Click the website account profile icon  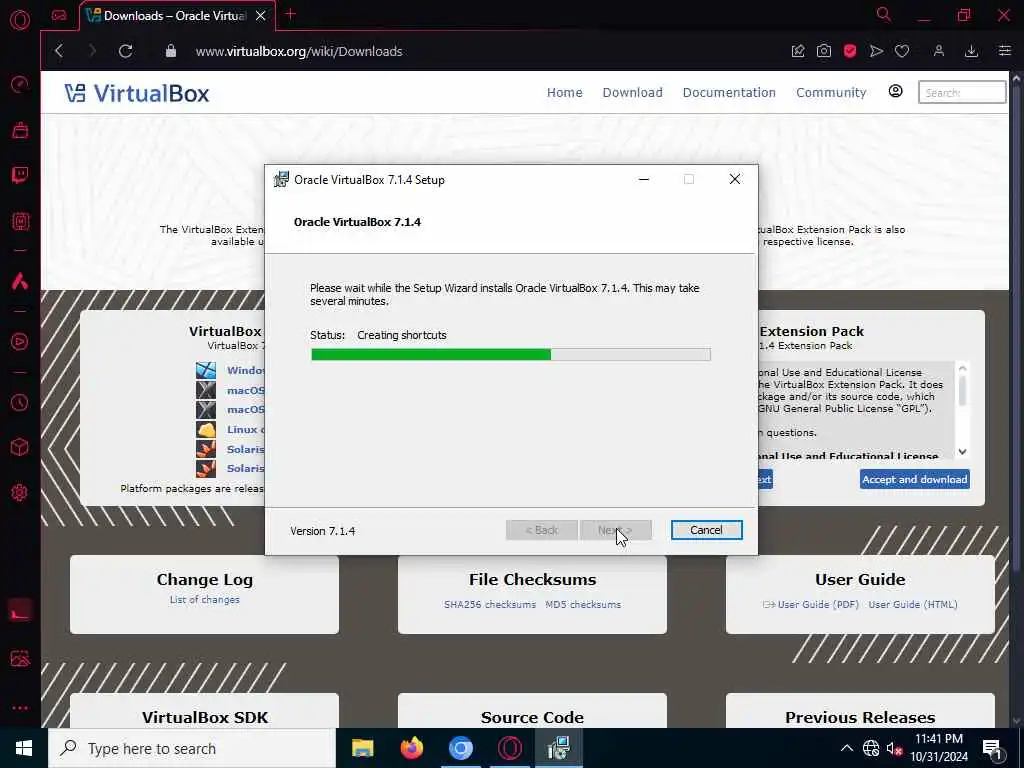pos(895,91)
